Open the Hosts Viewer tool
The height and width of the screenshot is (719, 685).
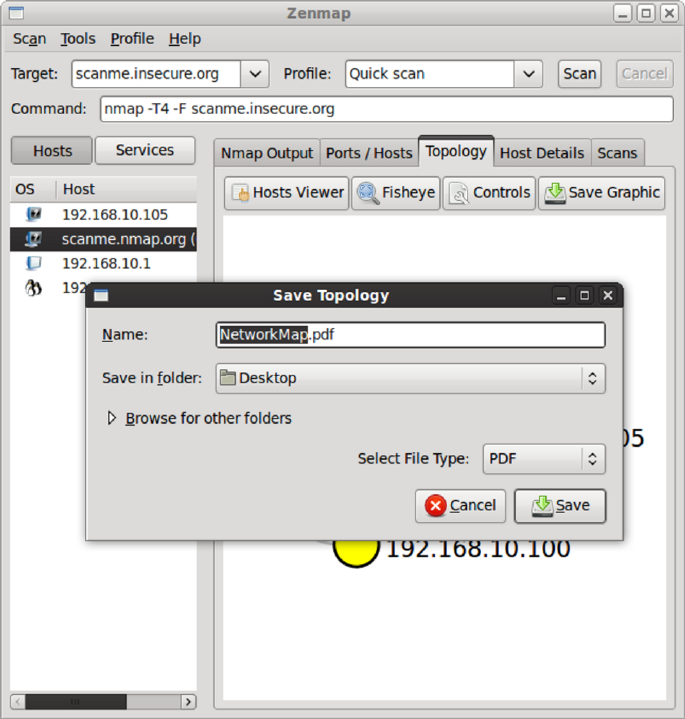287,193
